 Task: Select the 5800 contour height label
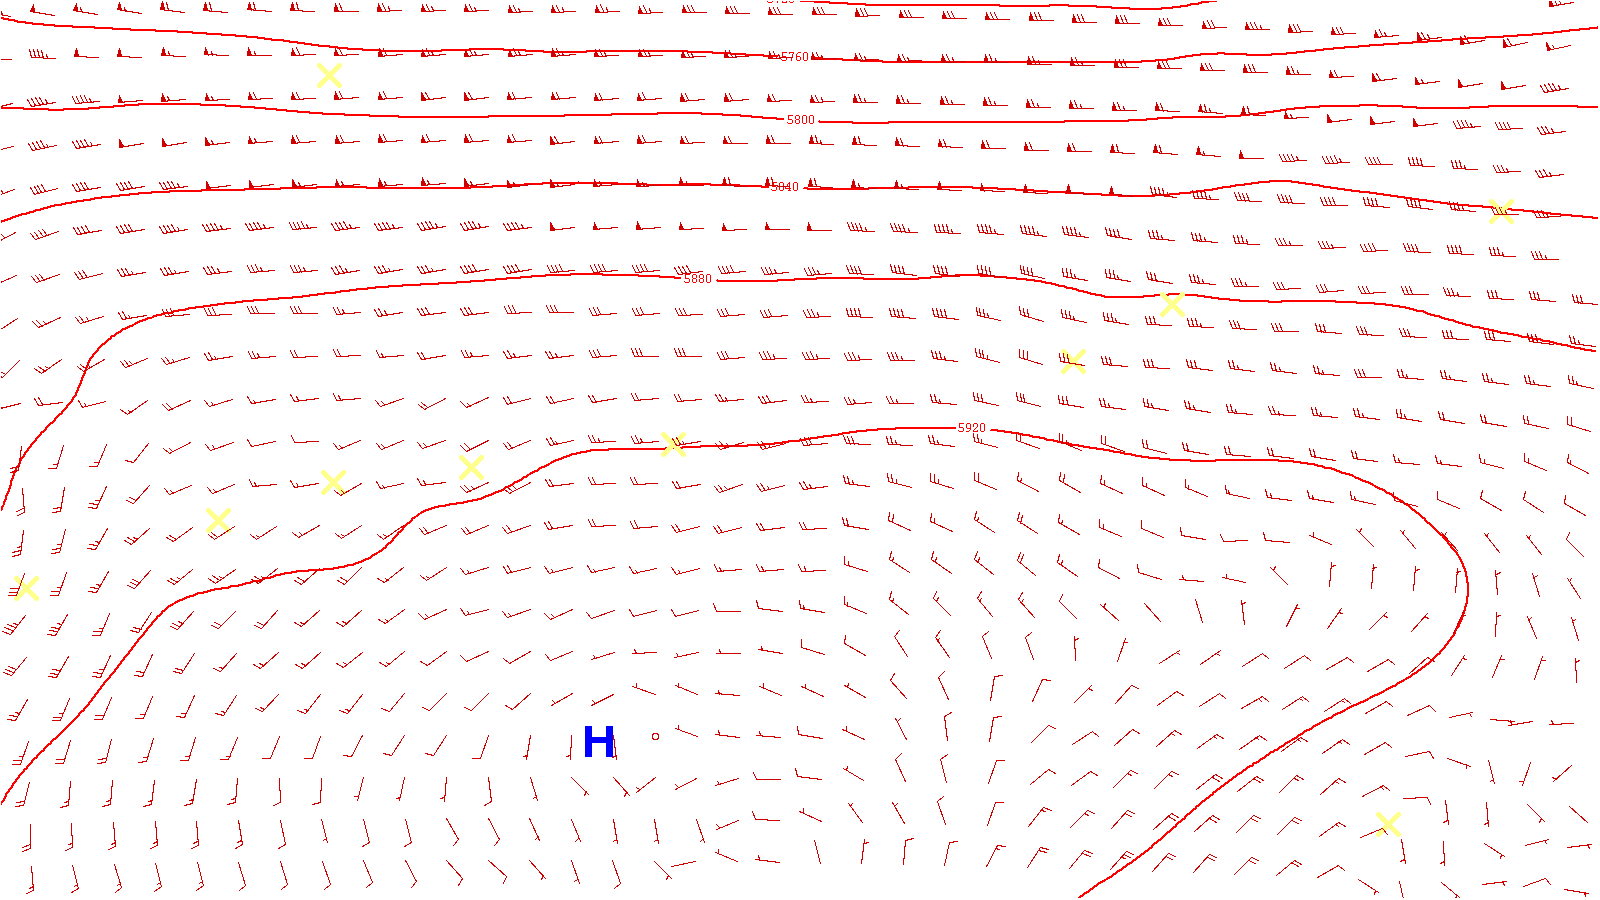800,120
